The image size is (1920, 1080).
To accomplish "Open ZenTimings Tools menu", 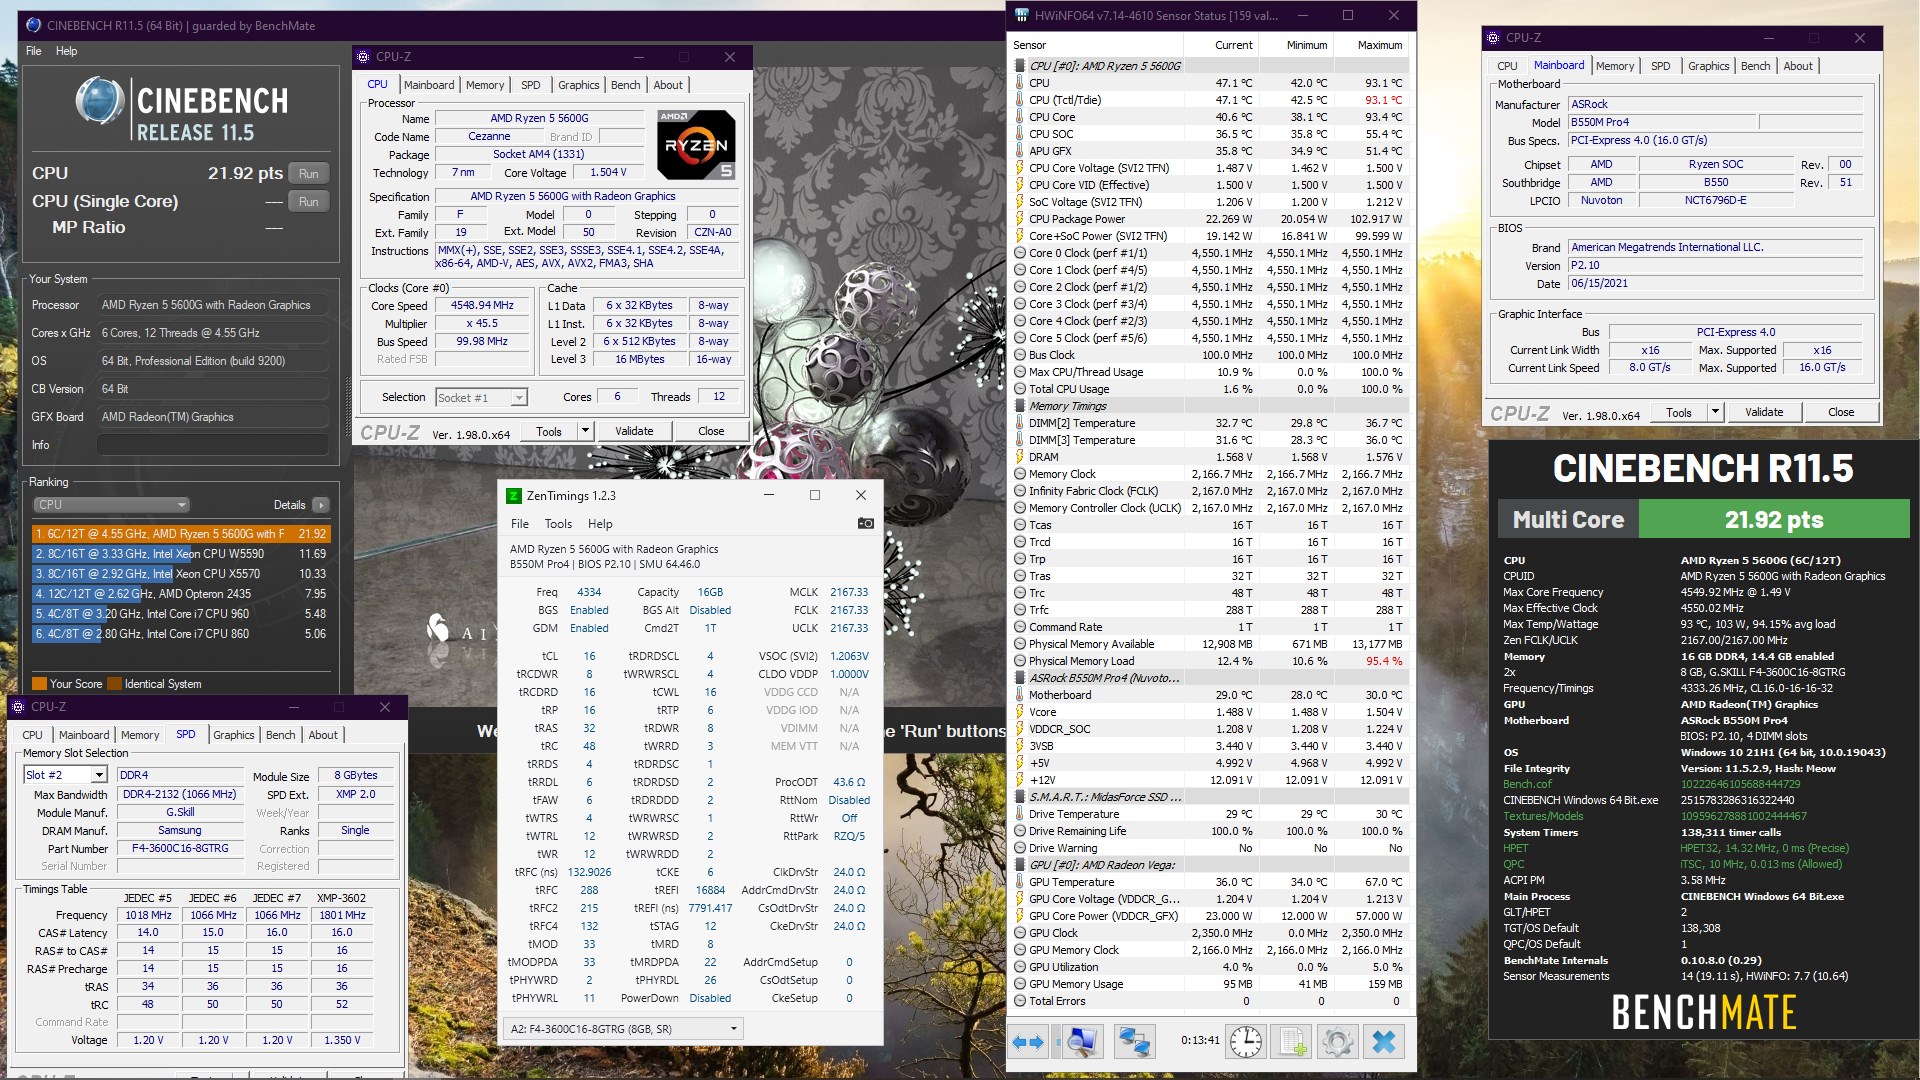I will (x=558, y=524).
